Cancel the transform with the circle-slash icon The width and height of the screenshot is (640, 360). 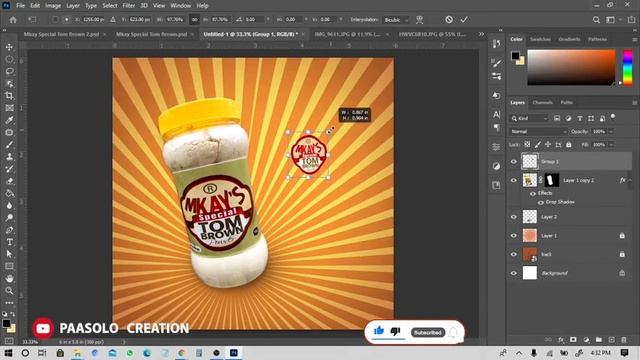coord(449,20)
